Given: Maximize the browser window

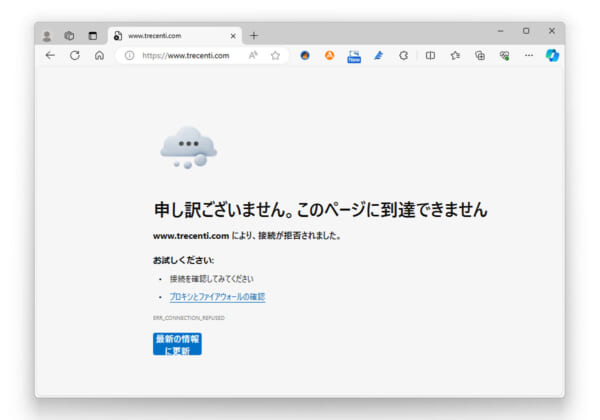Looking at the screenshot, I should (x=526, y=31).
